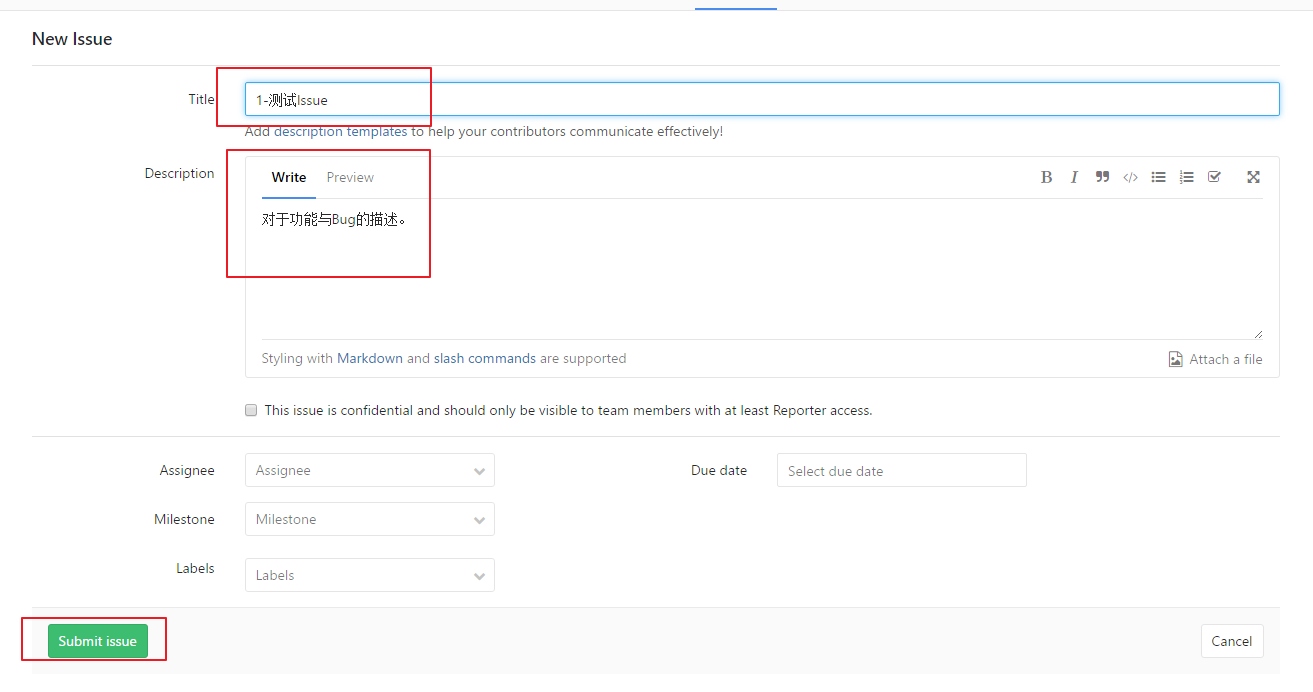Cancel creating the new issue
This screenshot has width=1313, height=692.
tap(1232, 641)
